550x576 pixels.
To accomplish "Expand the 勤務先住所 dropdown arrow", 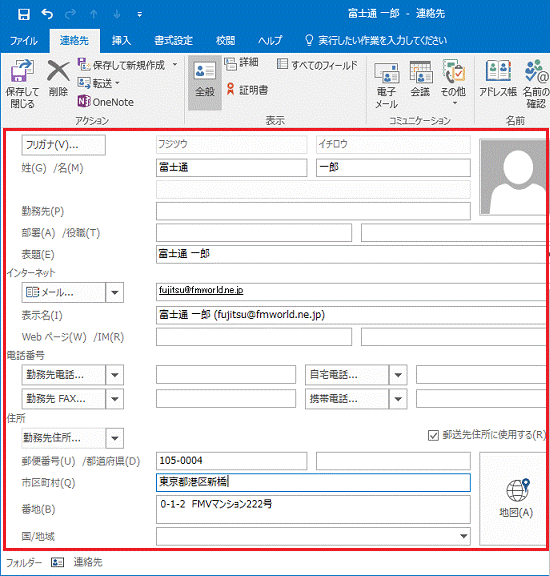I will point(115,438).
